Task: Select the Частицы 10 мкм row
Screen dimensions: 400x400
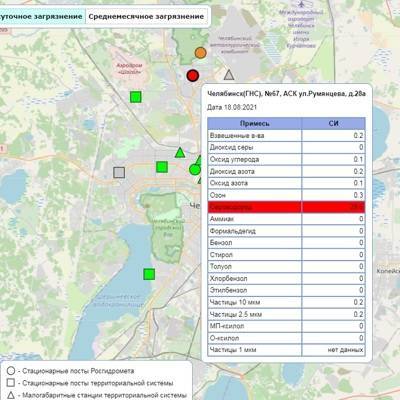Action: [x=286, y=302]
